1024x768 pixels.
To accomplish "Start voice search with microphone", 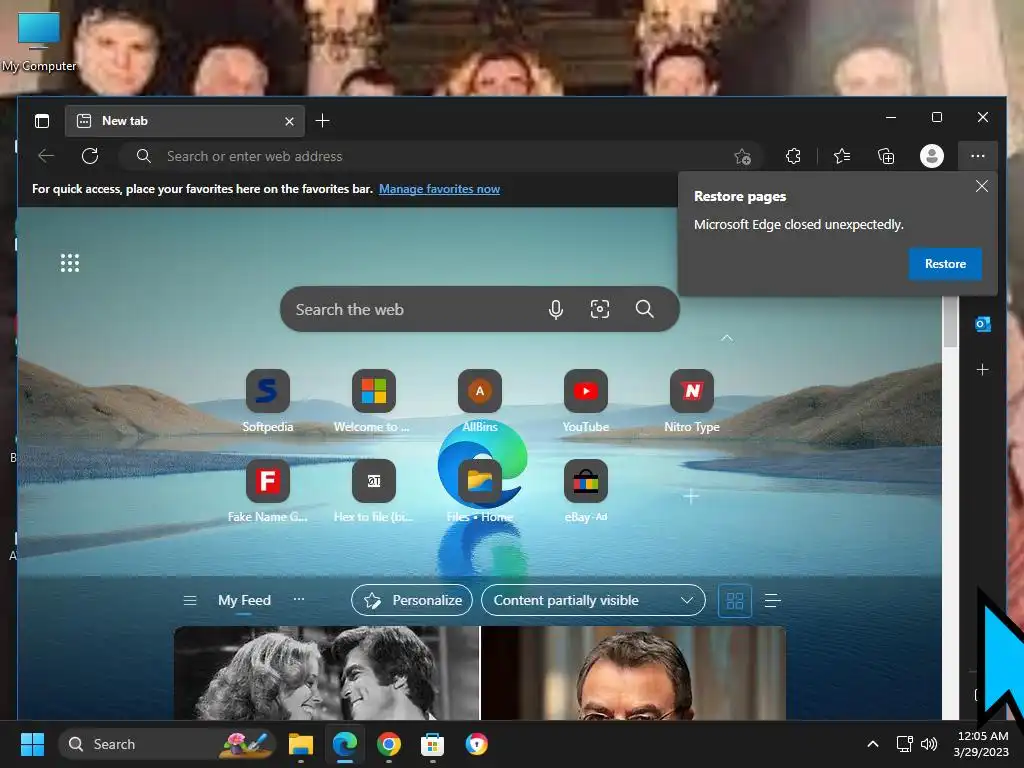I will 556,309.
